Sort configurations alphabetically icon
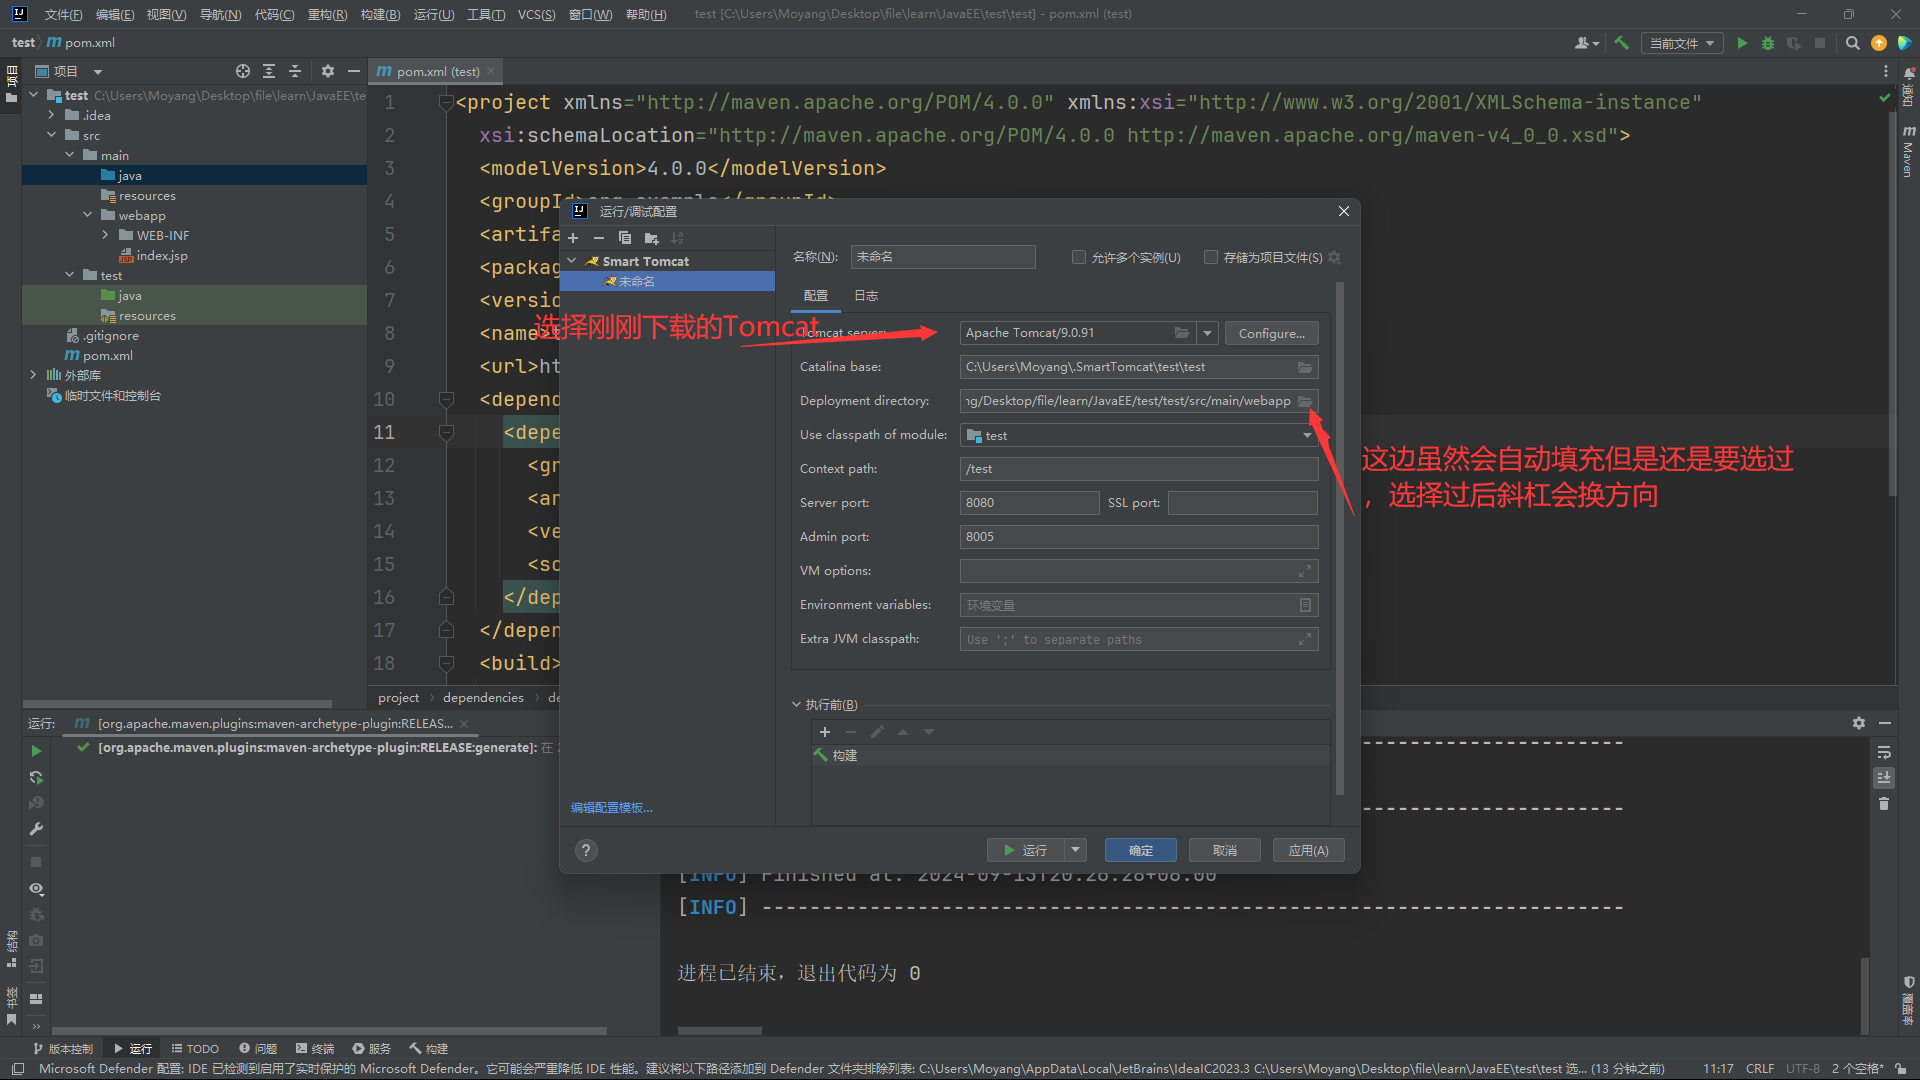This screenshot has width=1920, height=1080. [x=677, y=238]
